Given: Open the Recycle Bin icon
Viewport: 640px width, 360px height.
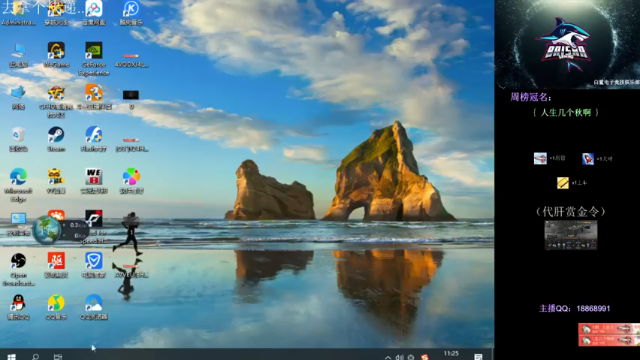Looking at the screenshot, I should pos(18,139).
